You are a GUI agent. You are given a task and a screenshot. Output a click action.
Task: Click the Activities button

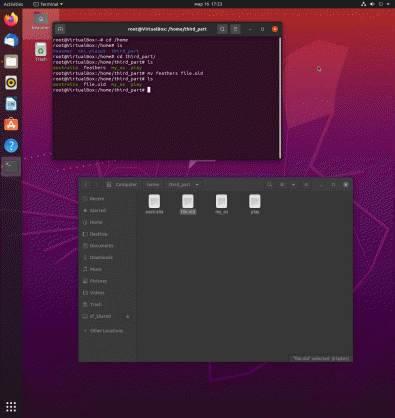(x=13, y=4)
